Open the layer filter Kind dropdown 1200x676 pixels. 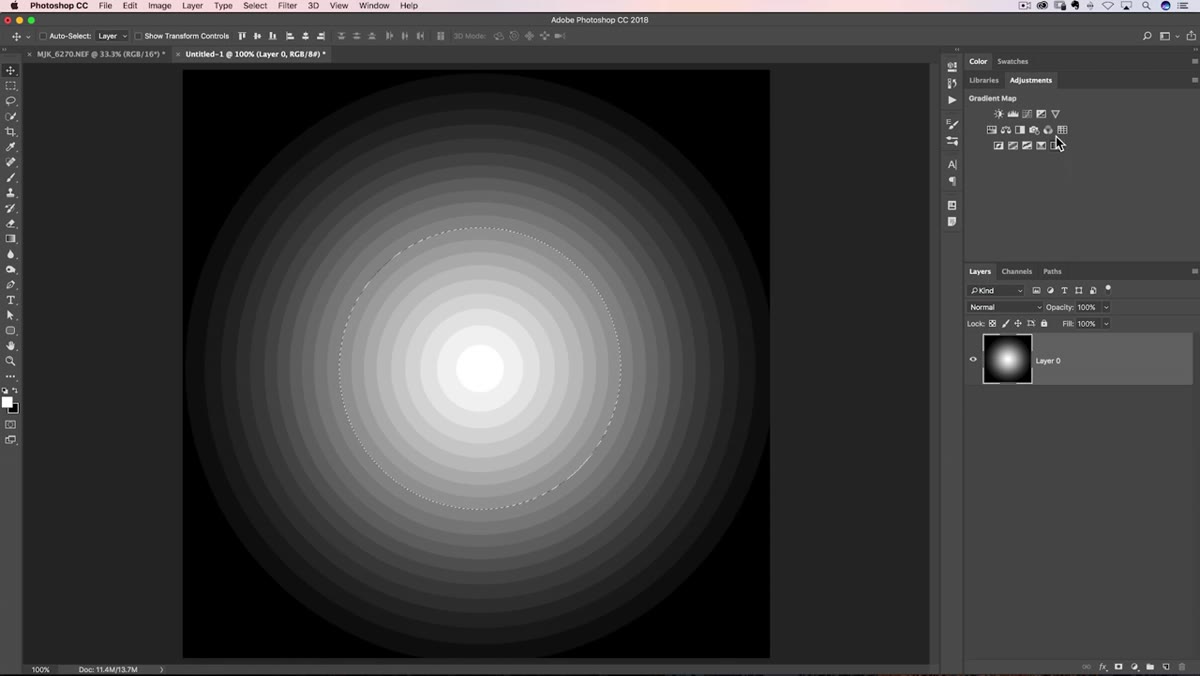click(996, 291)
